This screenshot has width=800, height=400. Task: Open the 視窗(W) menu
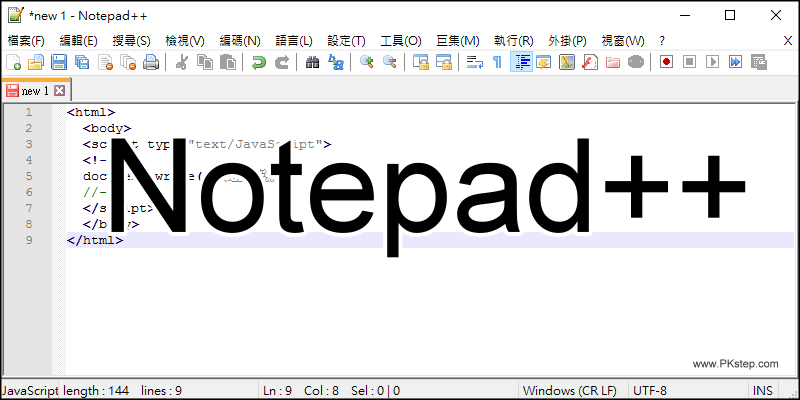pos(622,41)
